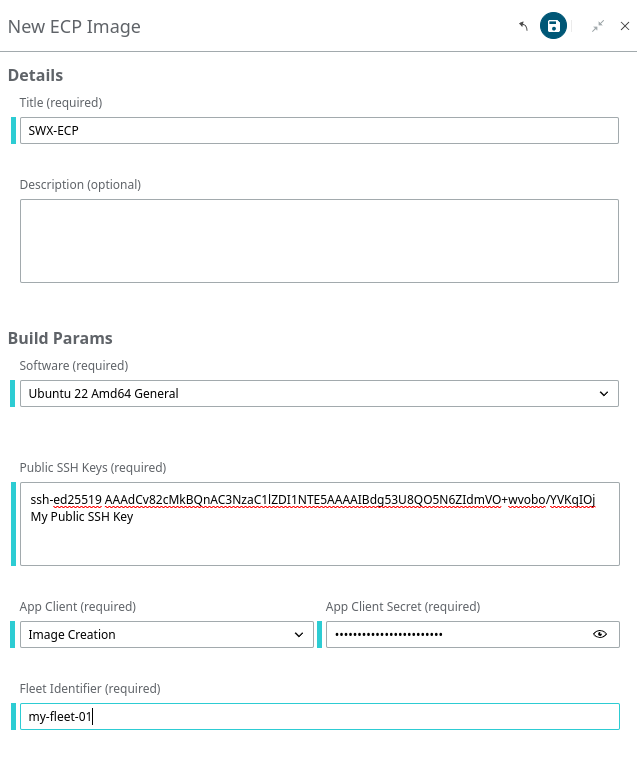Click the New ECP Image panel title
Screen dimensions: 637x757
click(74, 27)
